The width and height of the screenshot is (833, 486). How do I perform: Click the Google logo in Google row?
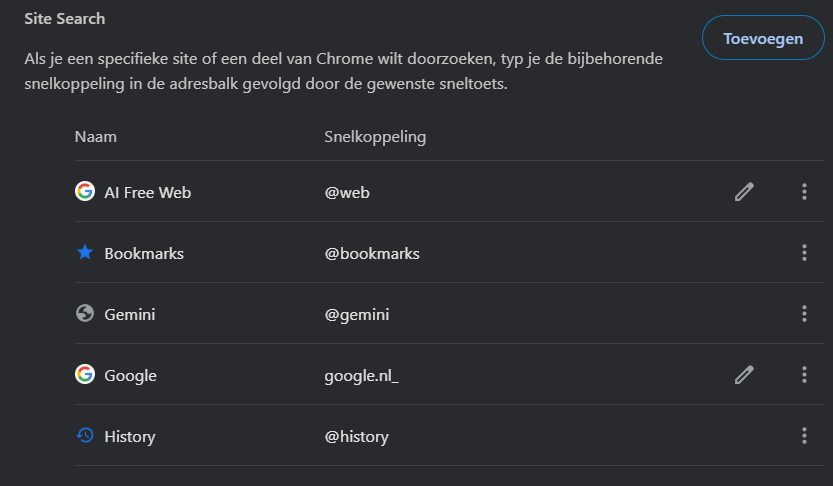point(85,374)
